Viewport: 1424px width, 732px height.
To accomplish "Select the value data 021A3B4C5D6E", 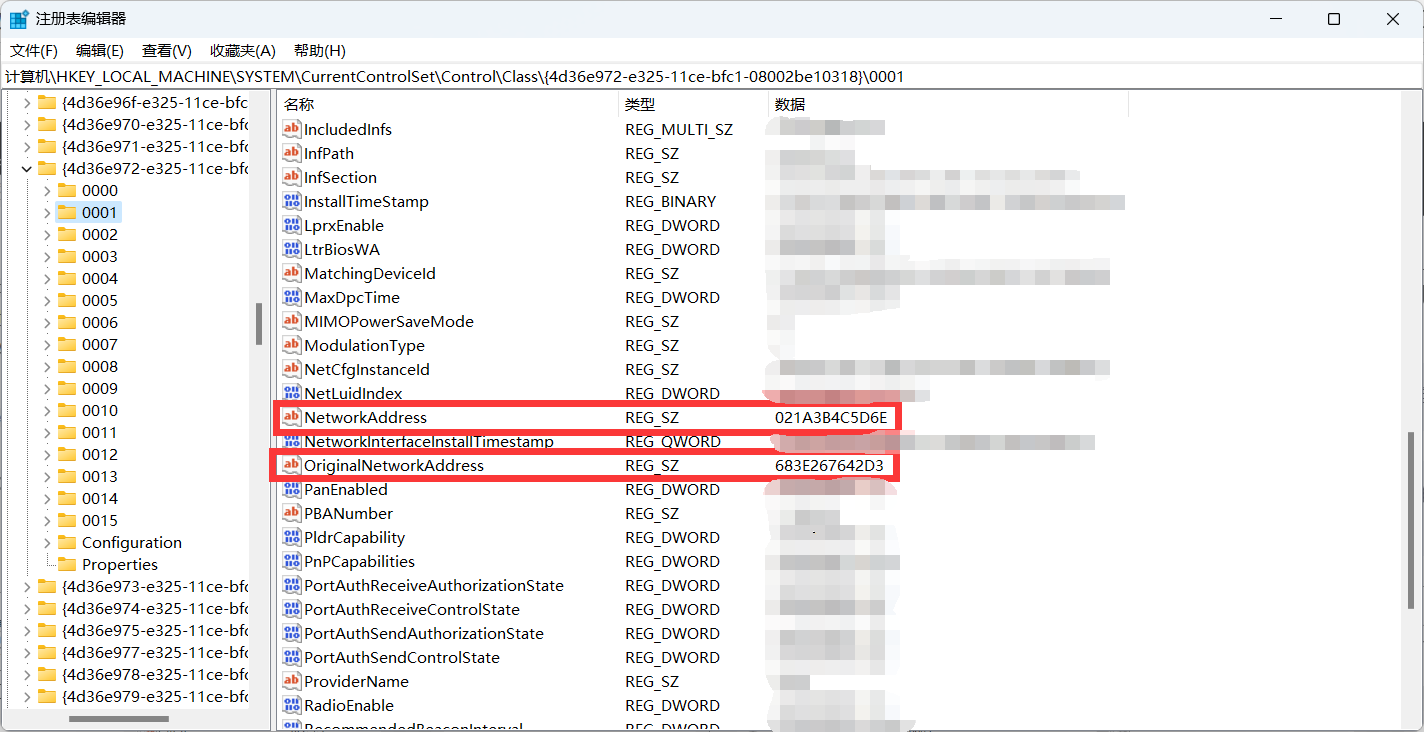I will [831, 417].
